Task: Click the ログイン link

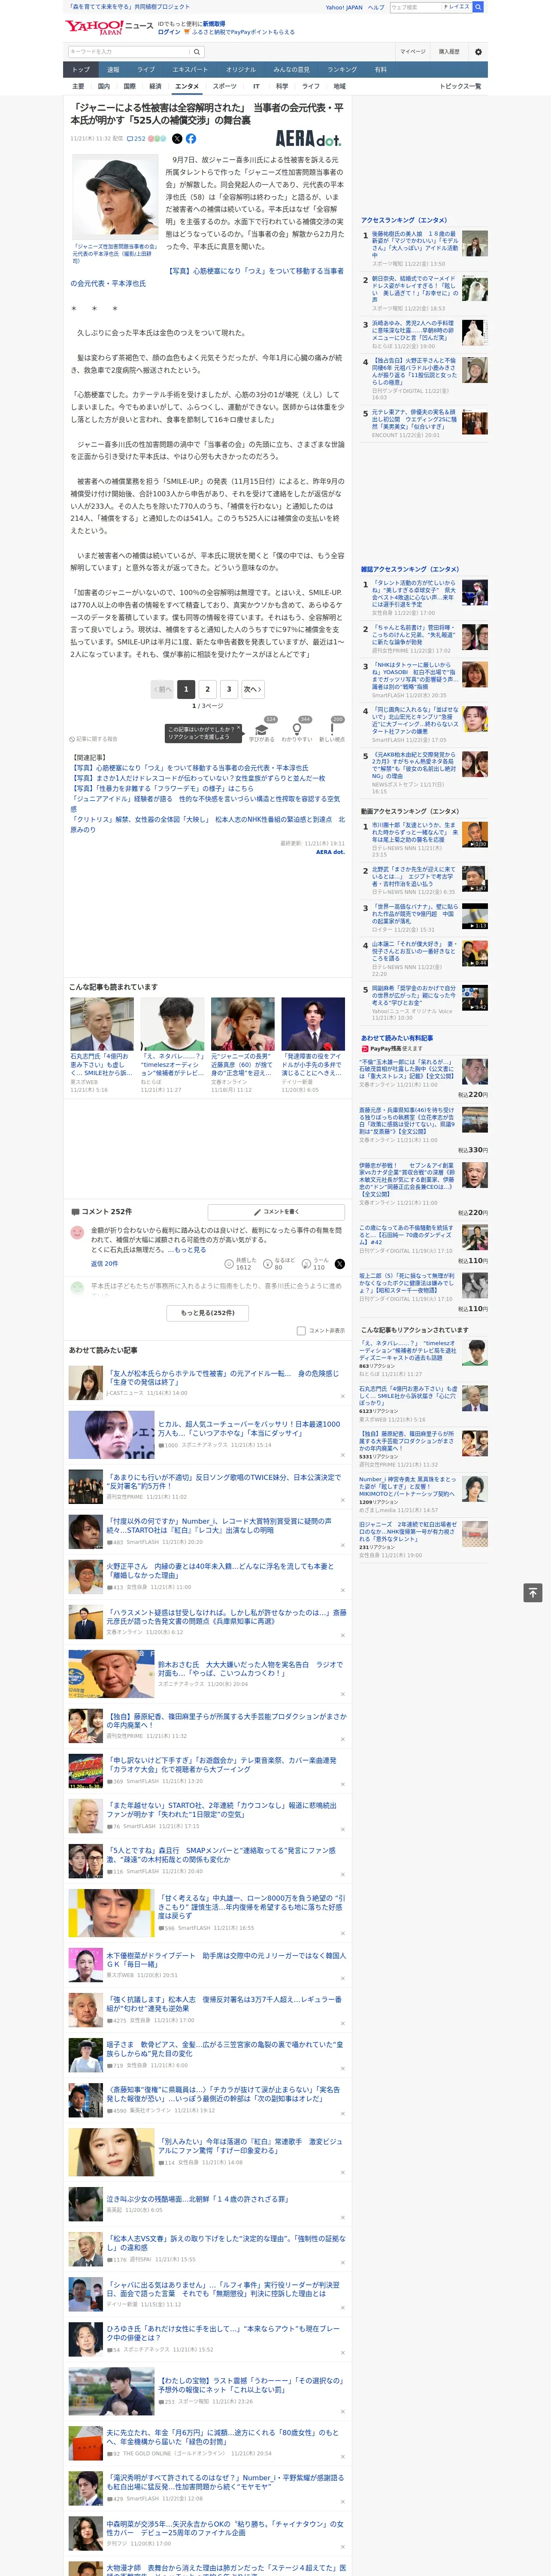Action: tap(169, 32)
